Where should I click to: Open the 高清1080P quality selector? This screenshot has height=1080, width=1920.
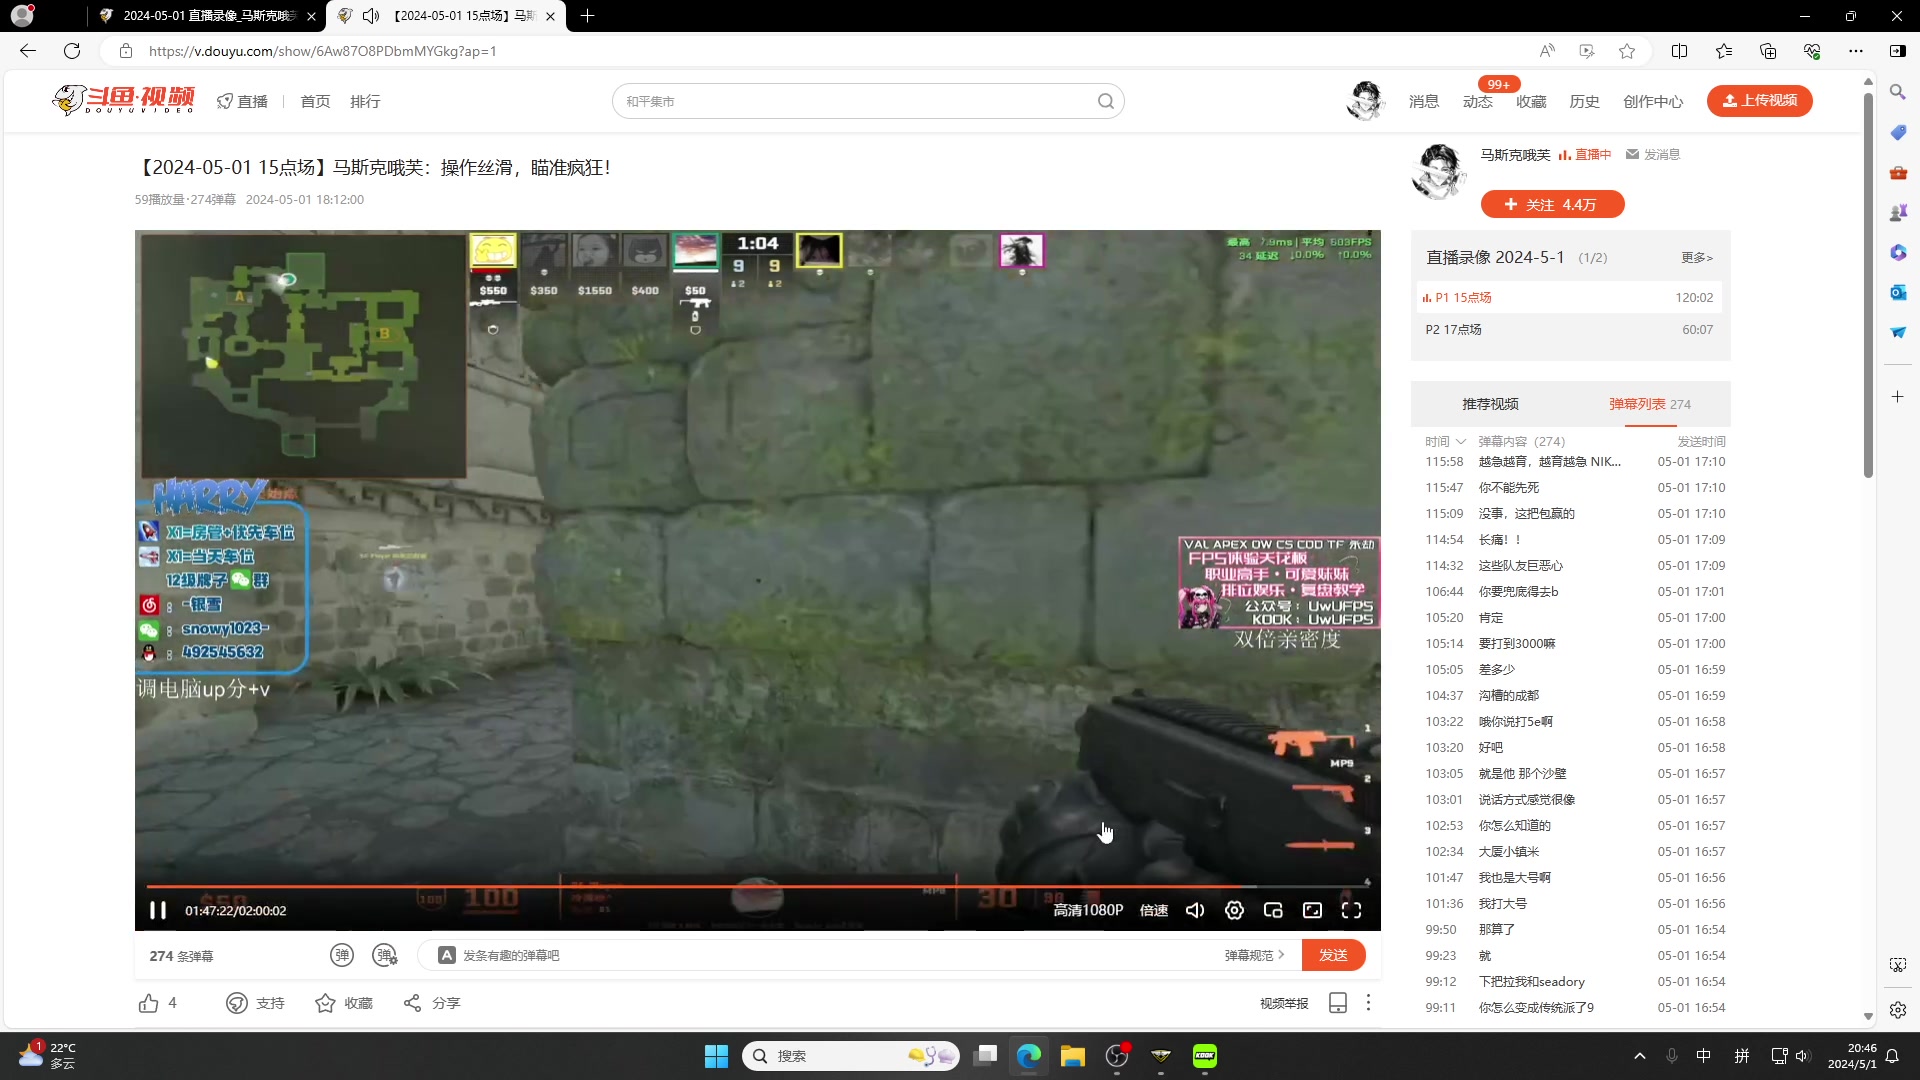tap(1088, 910)
